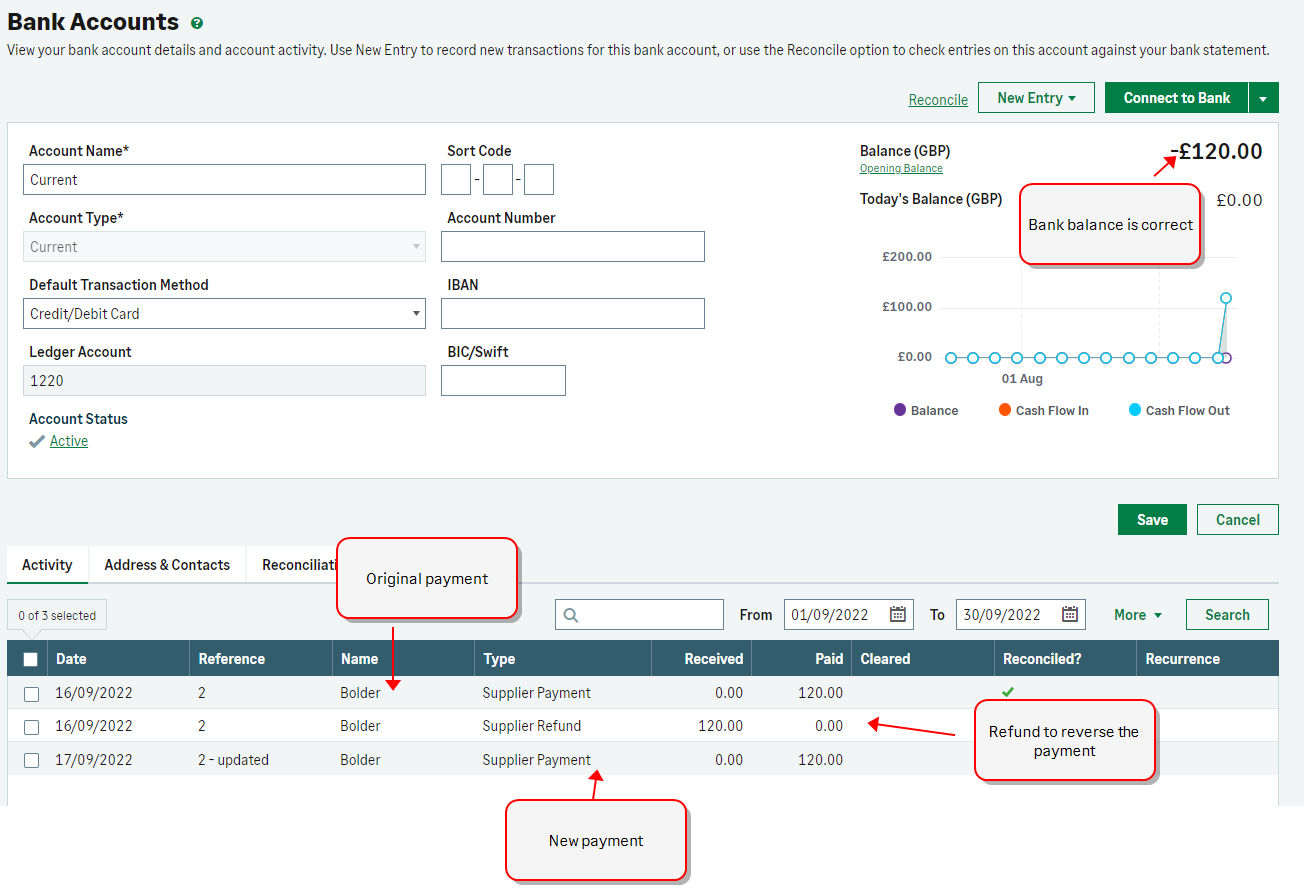Screen dimensions: 1304x895
Task: Click the magnifier icon in activity search box
Action: click(571, 615)
